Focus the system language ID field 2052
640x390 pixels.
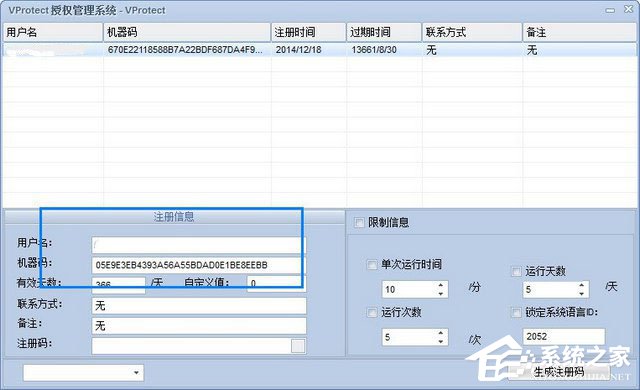point(564,337)
